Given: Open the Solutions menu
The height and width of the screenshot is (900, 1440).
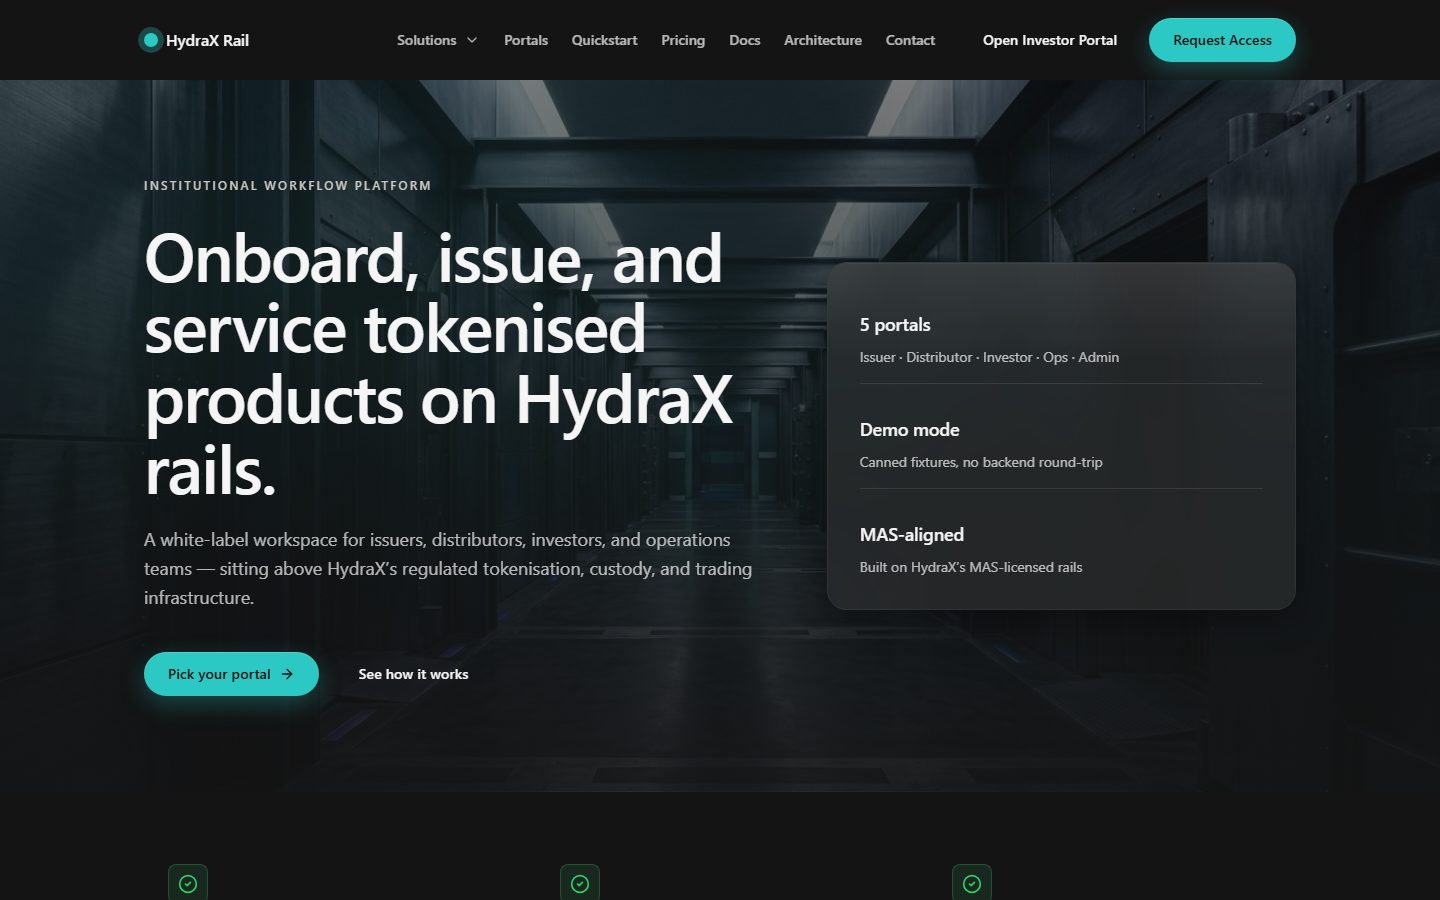Looking at the screenshot, I should [x=437, y=40].
